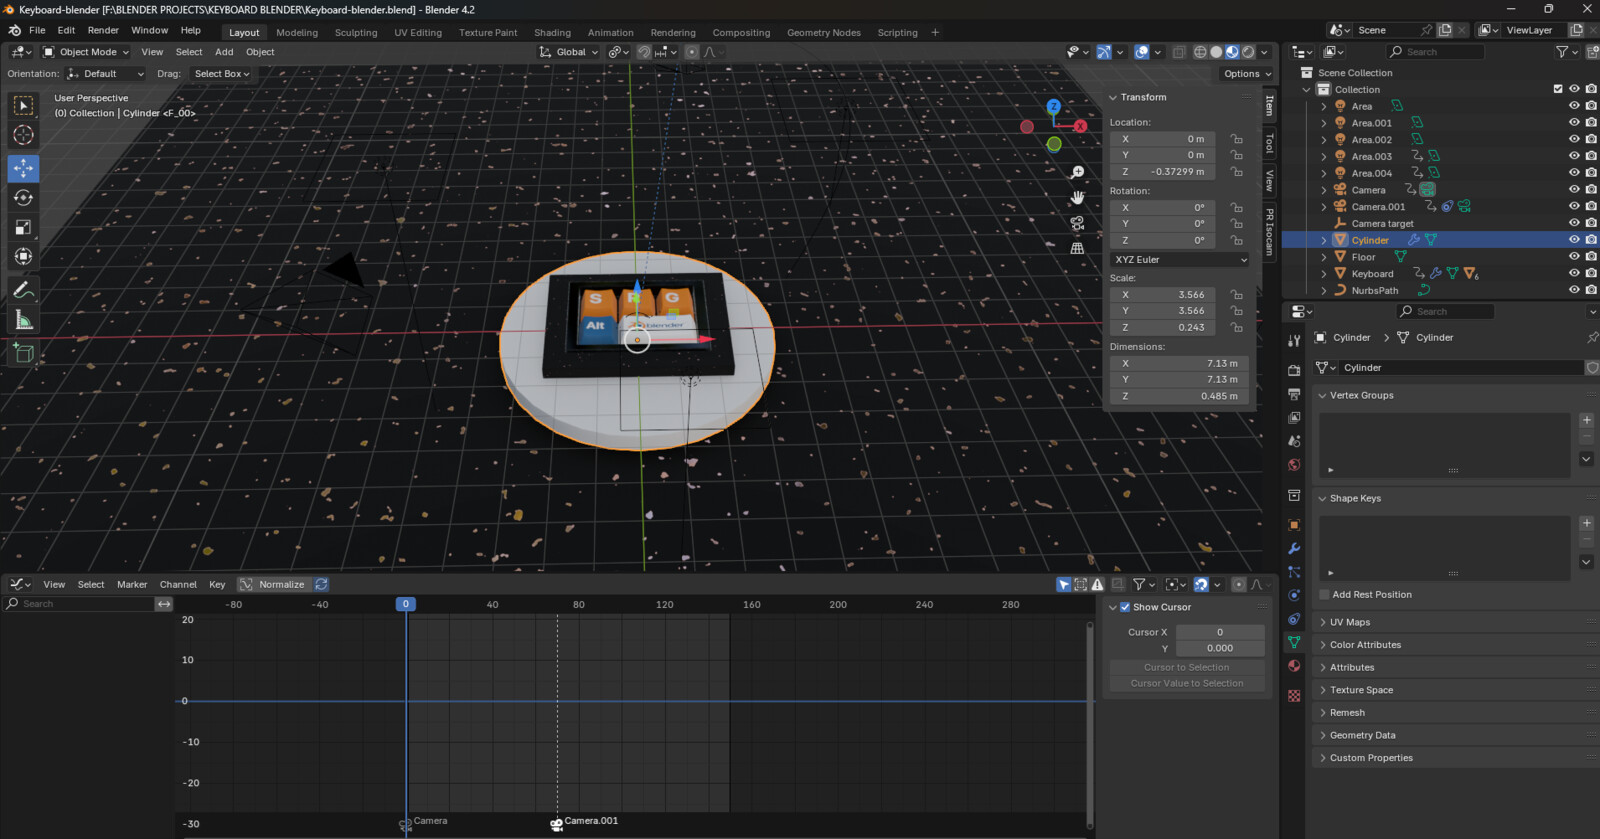Collapse the Vertex Groups panel
Screen dimensions: 1600x839
(1361, 395)
